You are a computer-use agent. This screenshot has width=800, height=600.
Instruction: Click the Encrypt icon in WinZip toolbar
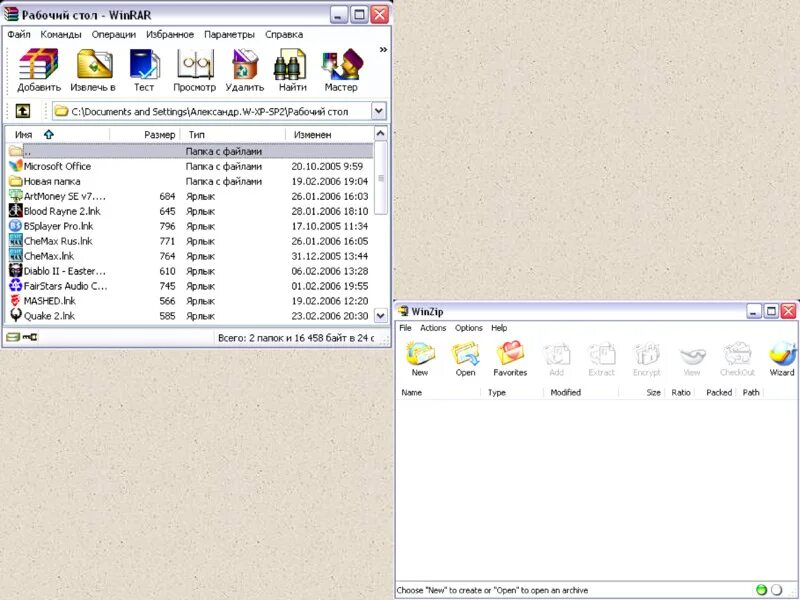[646, 358]
